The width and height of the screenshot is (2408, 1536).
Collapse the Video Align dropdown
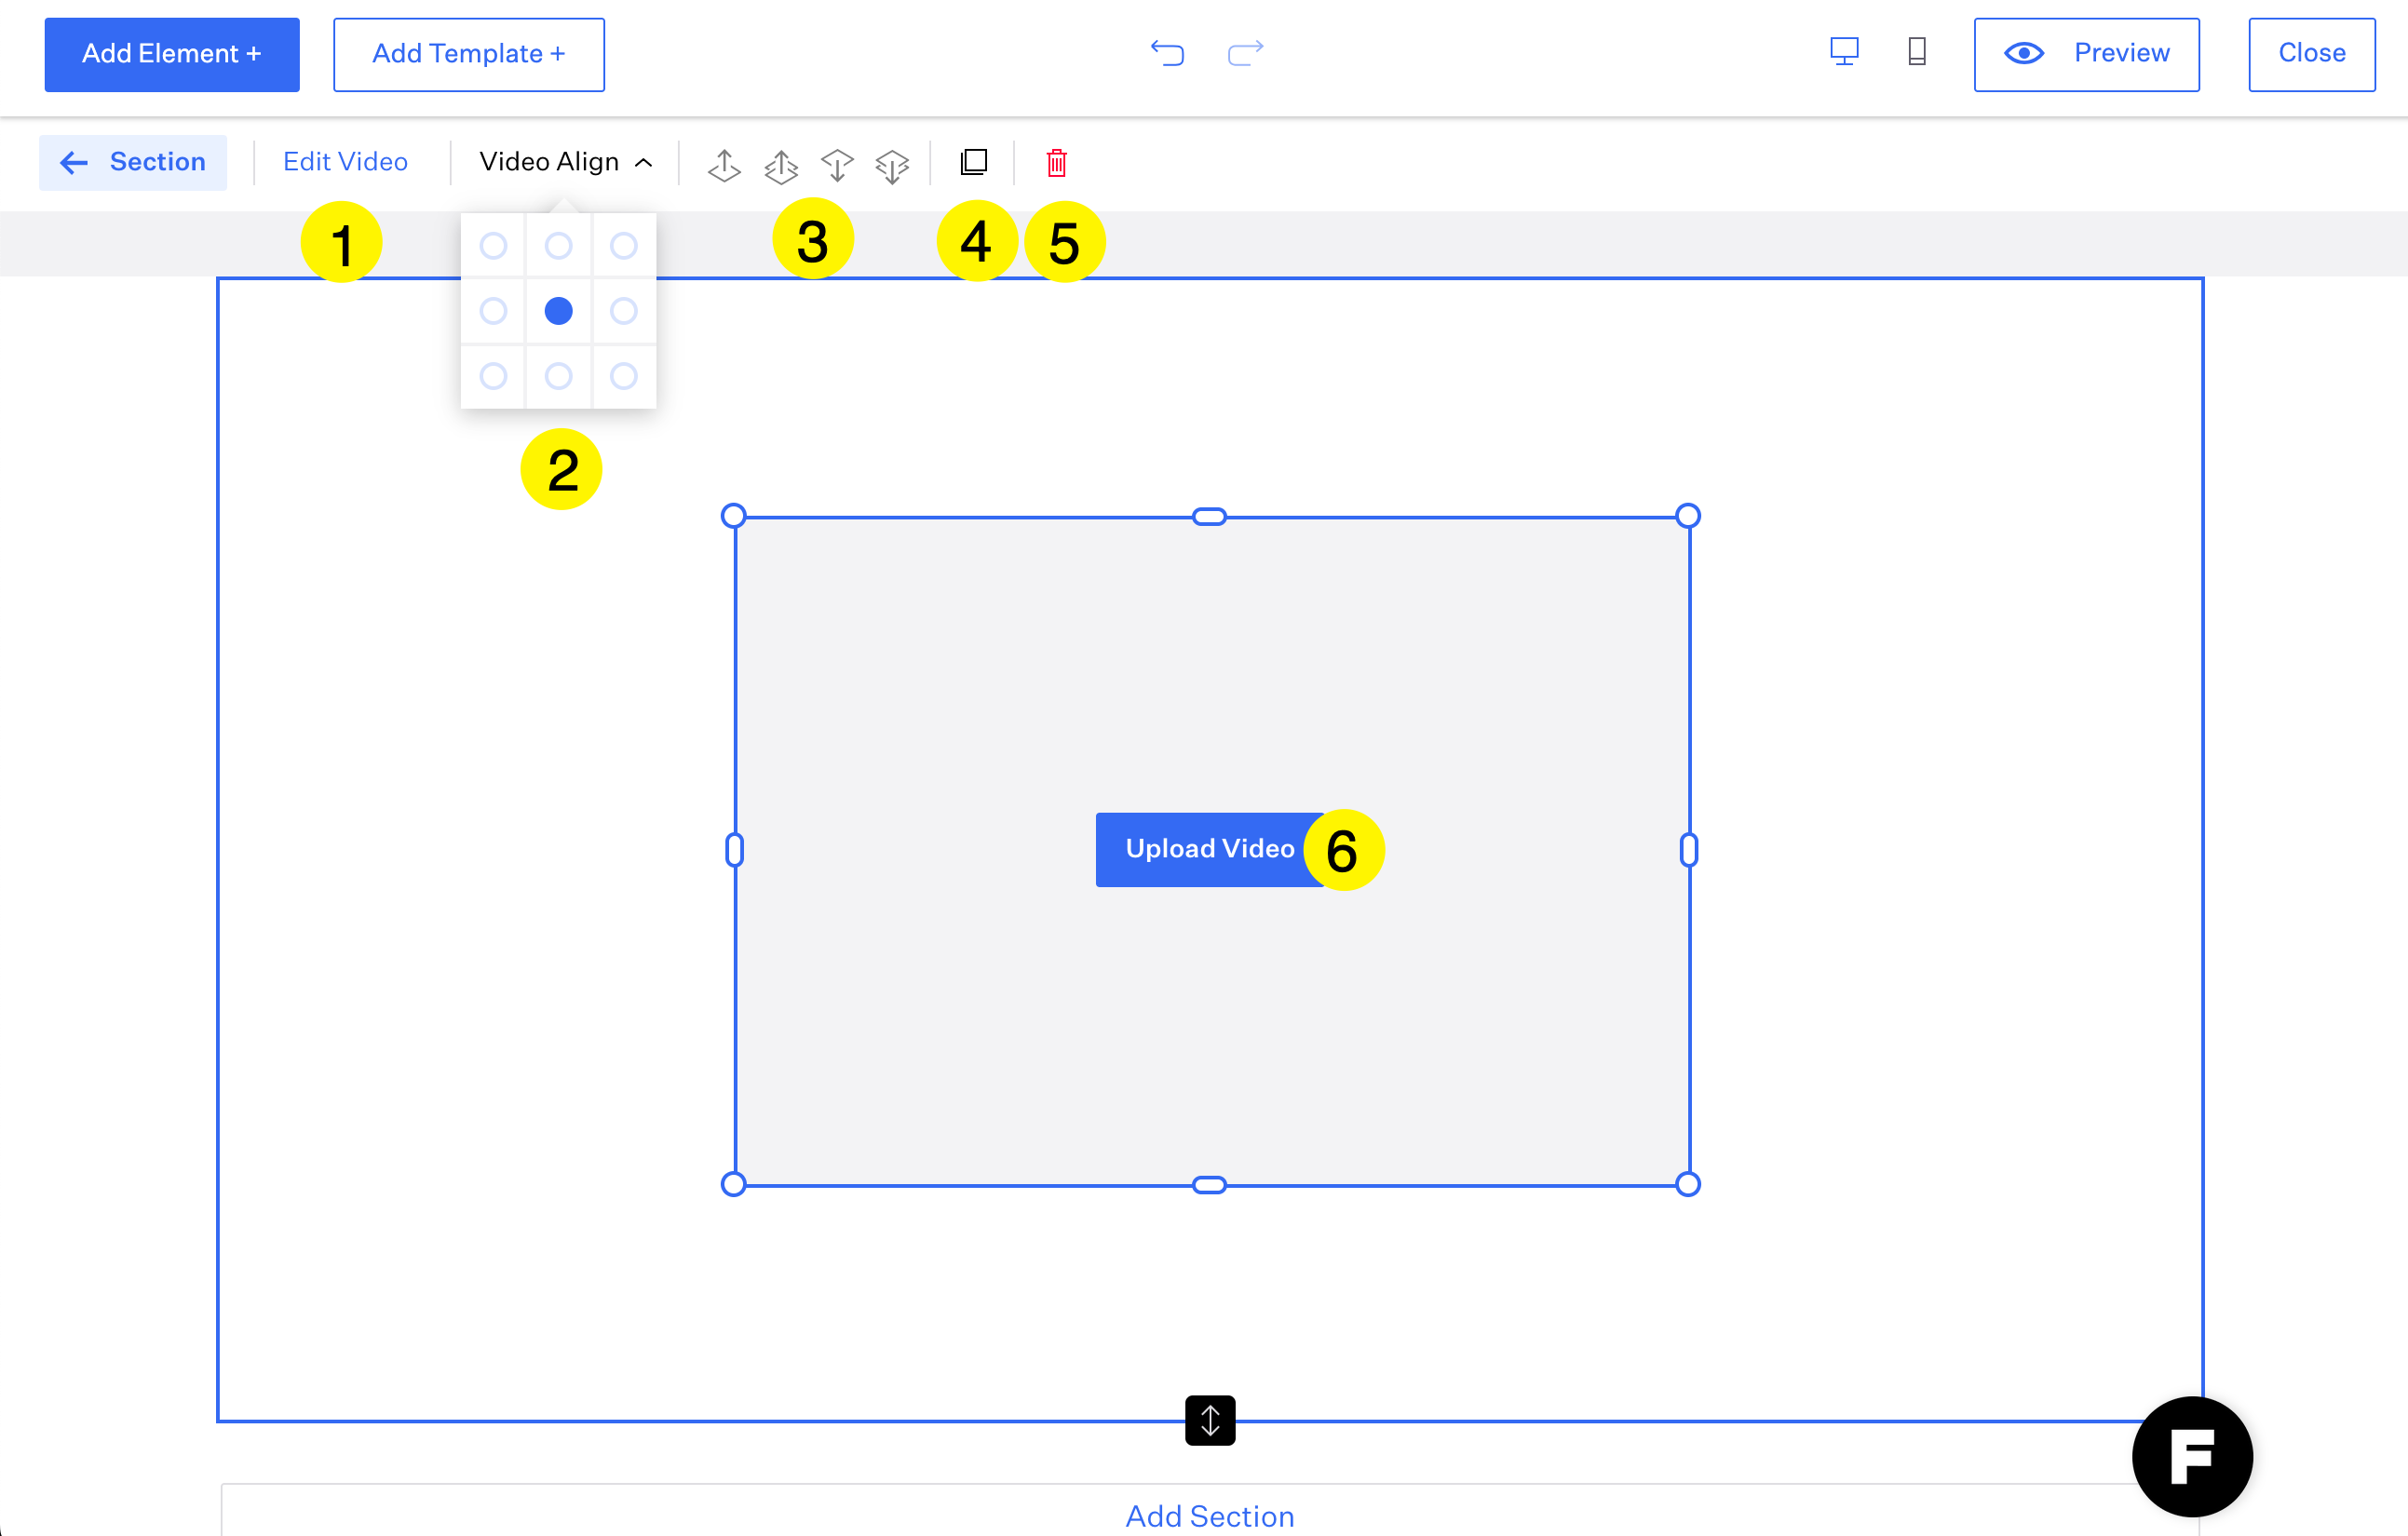click(x=565, y=162)
